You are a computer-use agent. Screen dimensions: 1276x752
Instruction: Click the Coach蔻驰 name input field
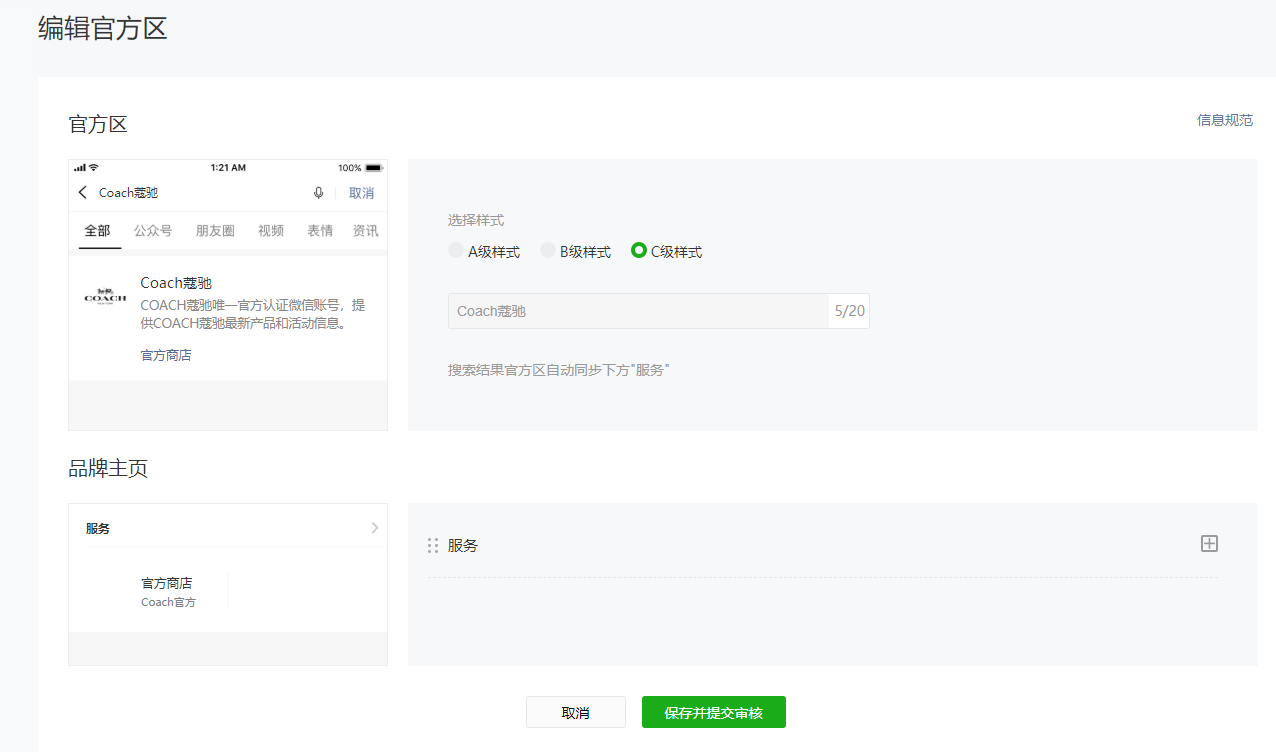pyautogui.click(x=638, y=311)
